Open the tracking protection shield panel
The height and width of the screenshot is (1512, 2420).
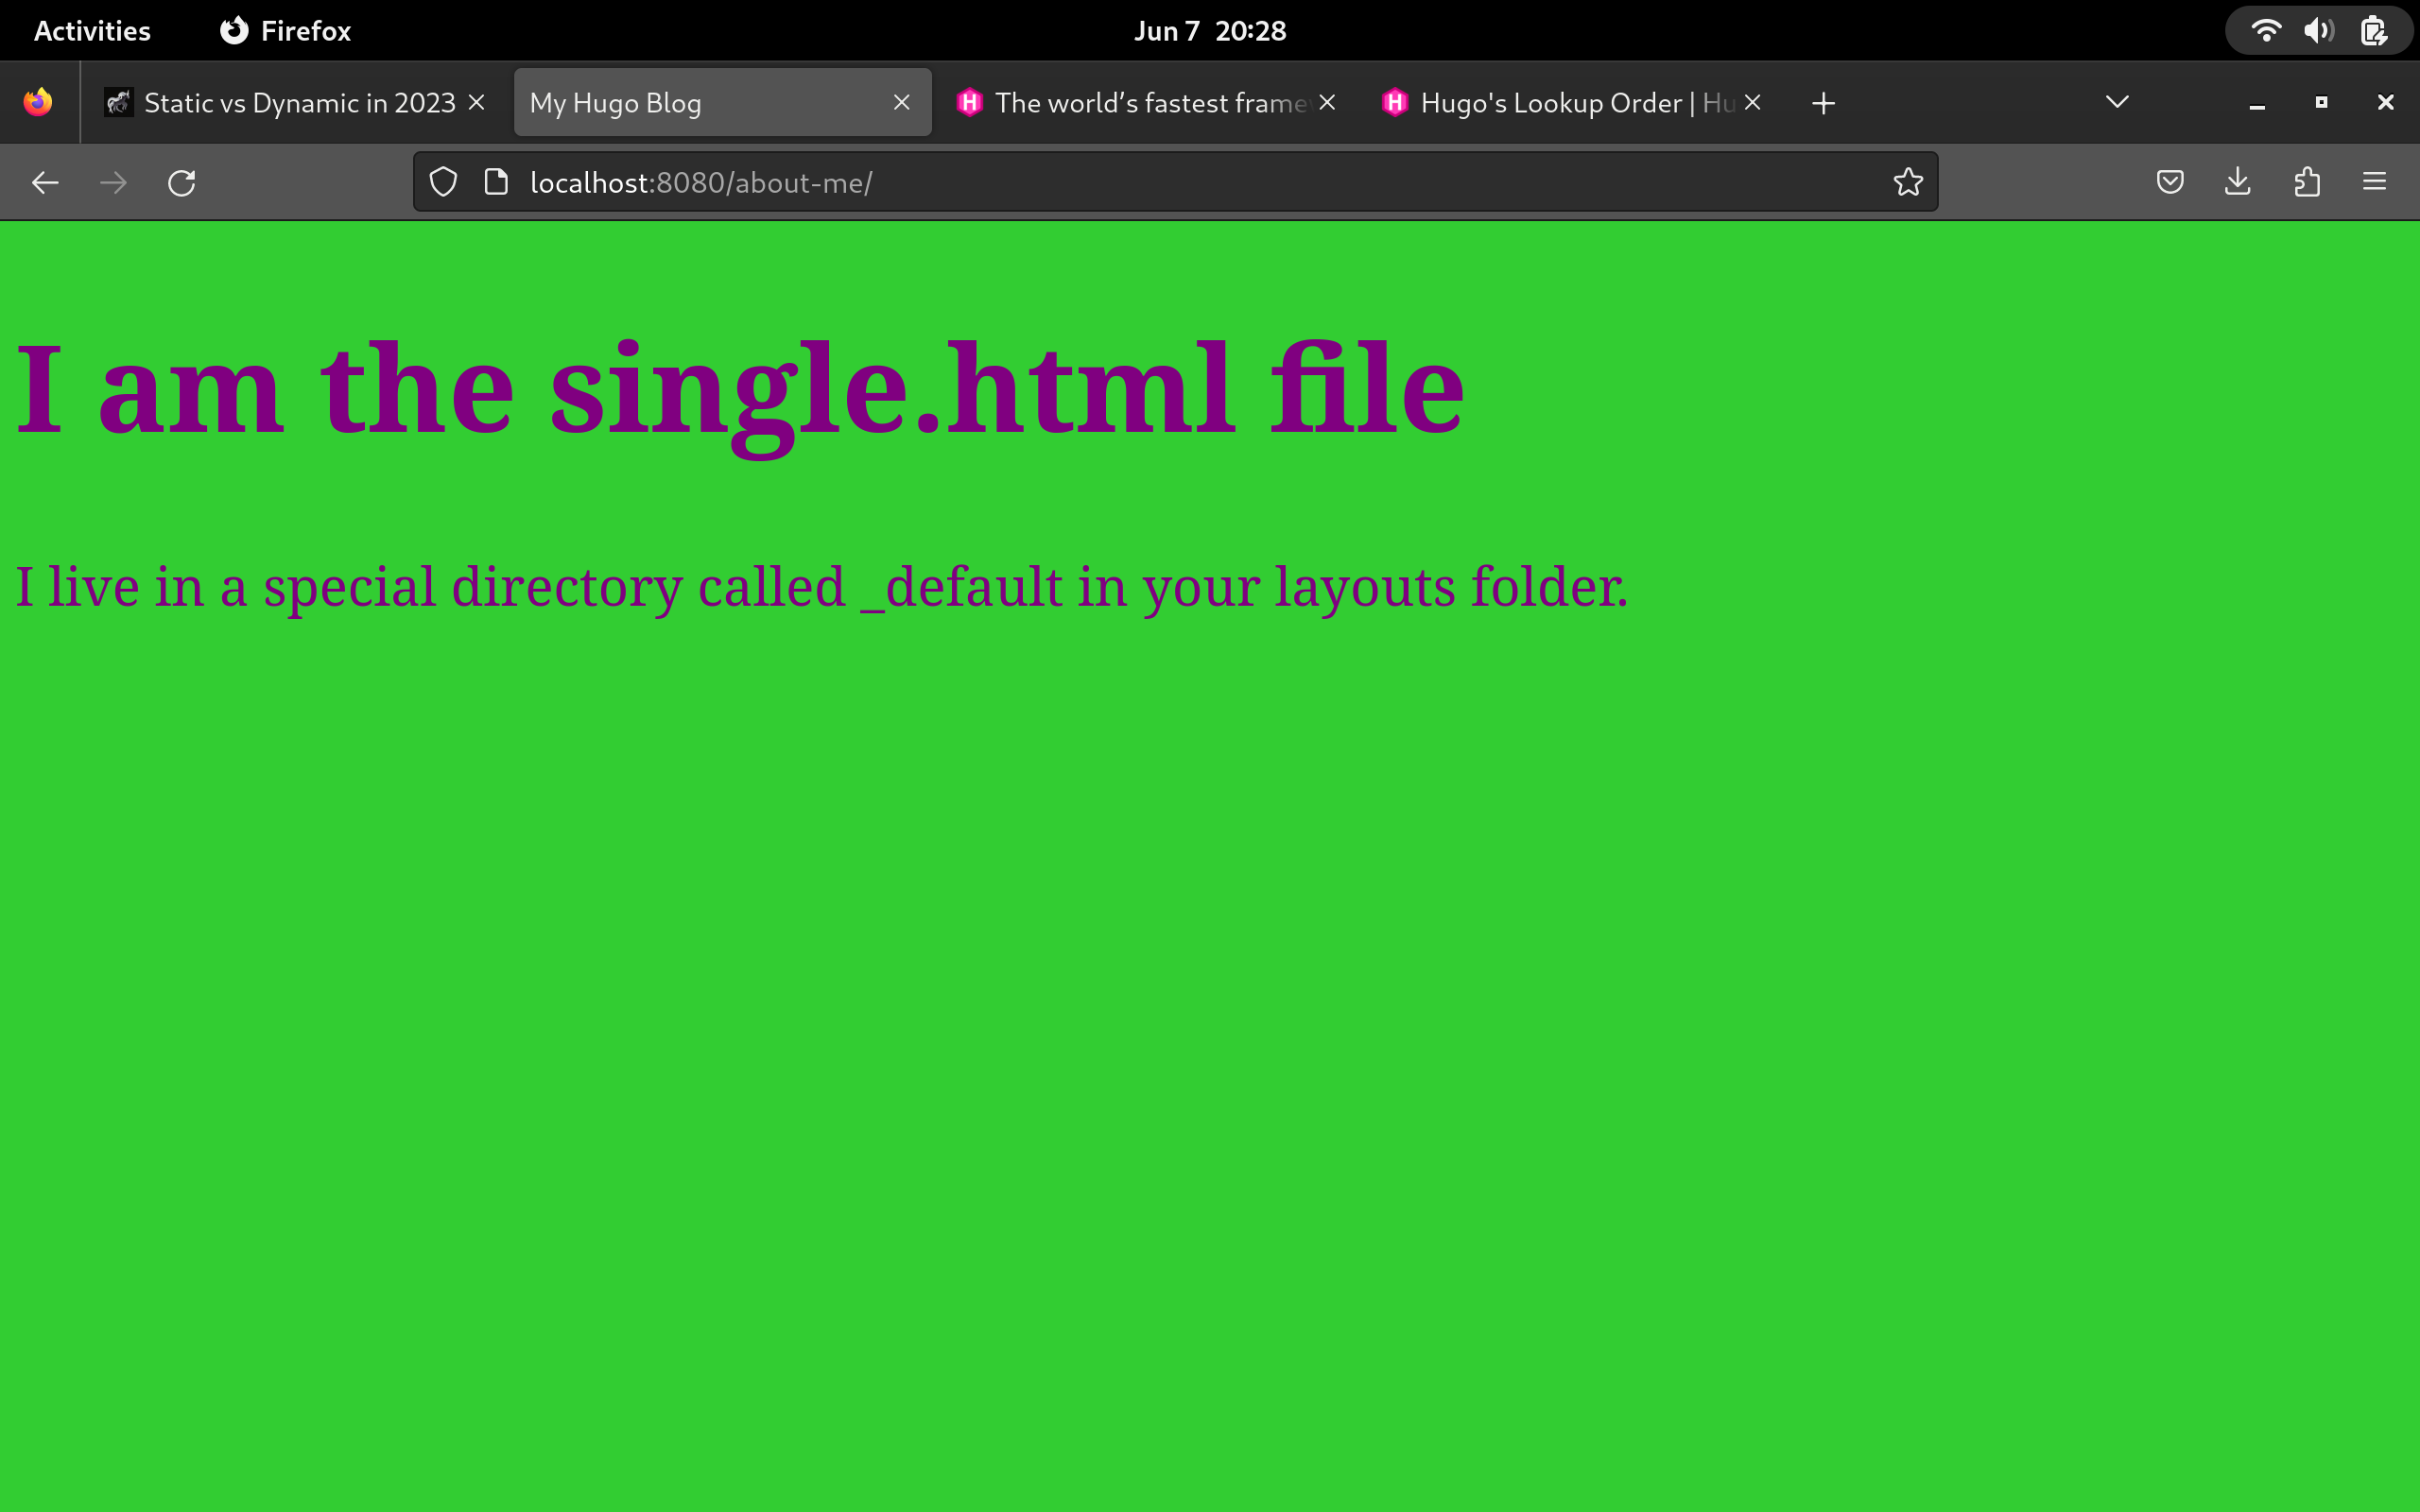coord(443,182)
